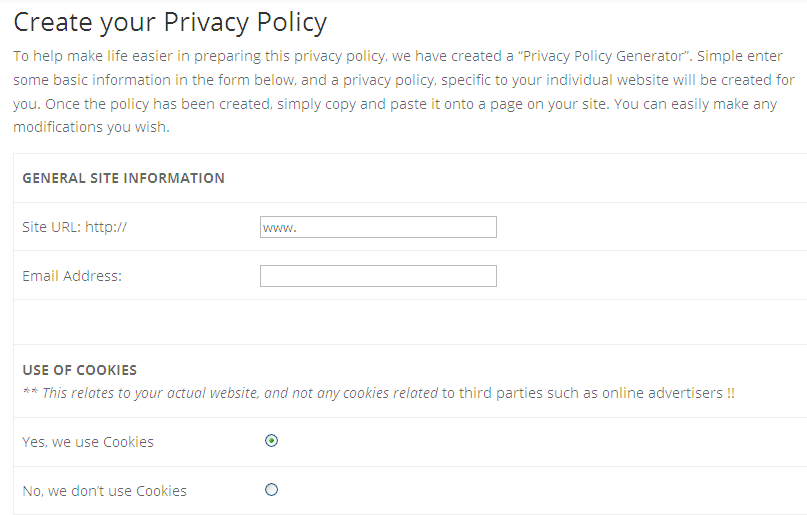Click the "online advertisers" text in cookies note
This screenshot has height=515, width=807.
(x=661, y=393)
